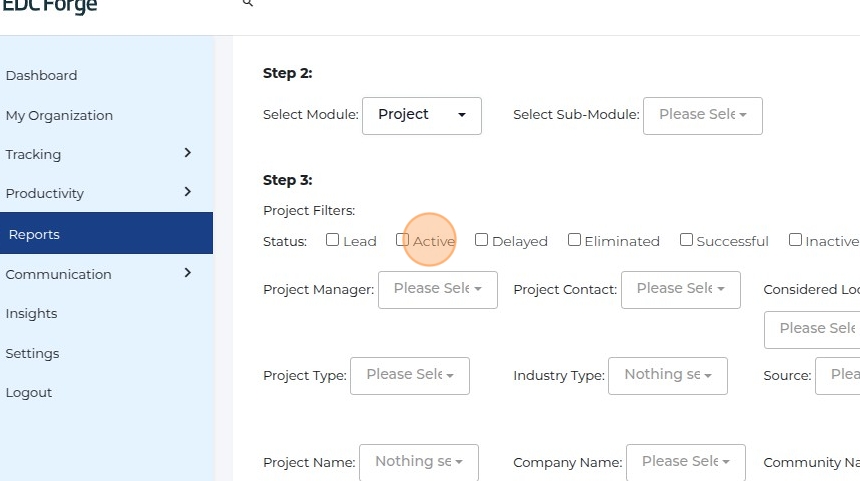The width and height of the screenshot is (860, 481).
Task: Expand the Productivity submenu chevron
Action: 187,192
